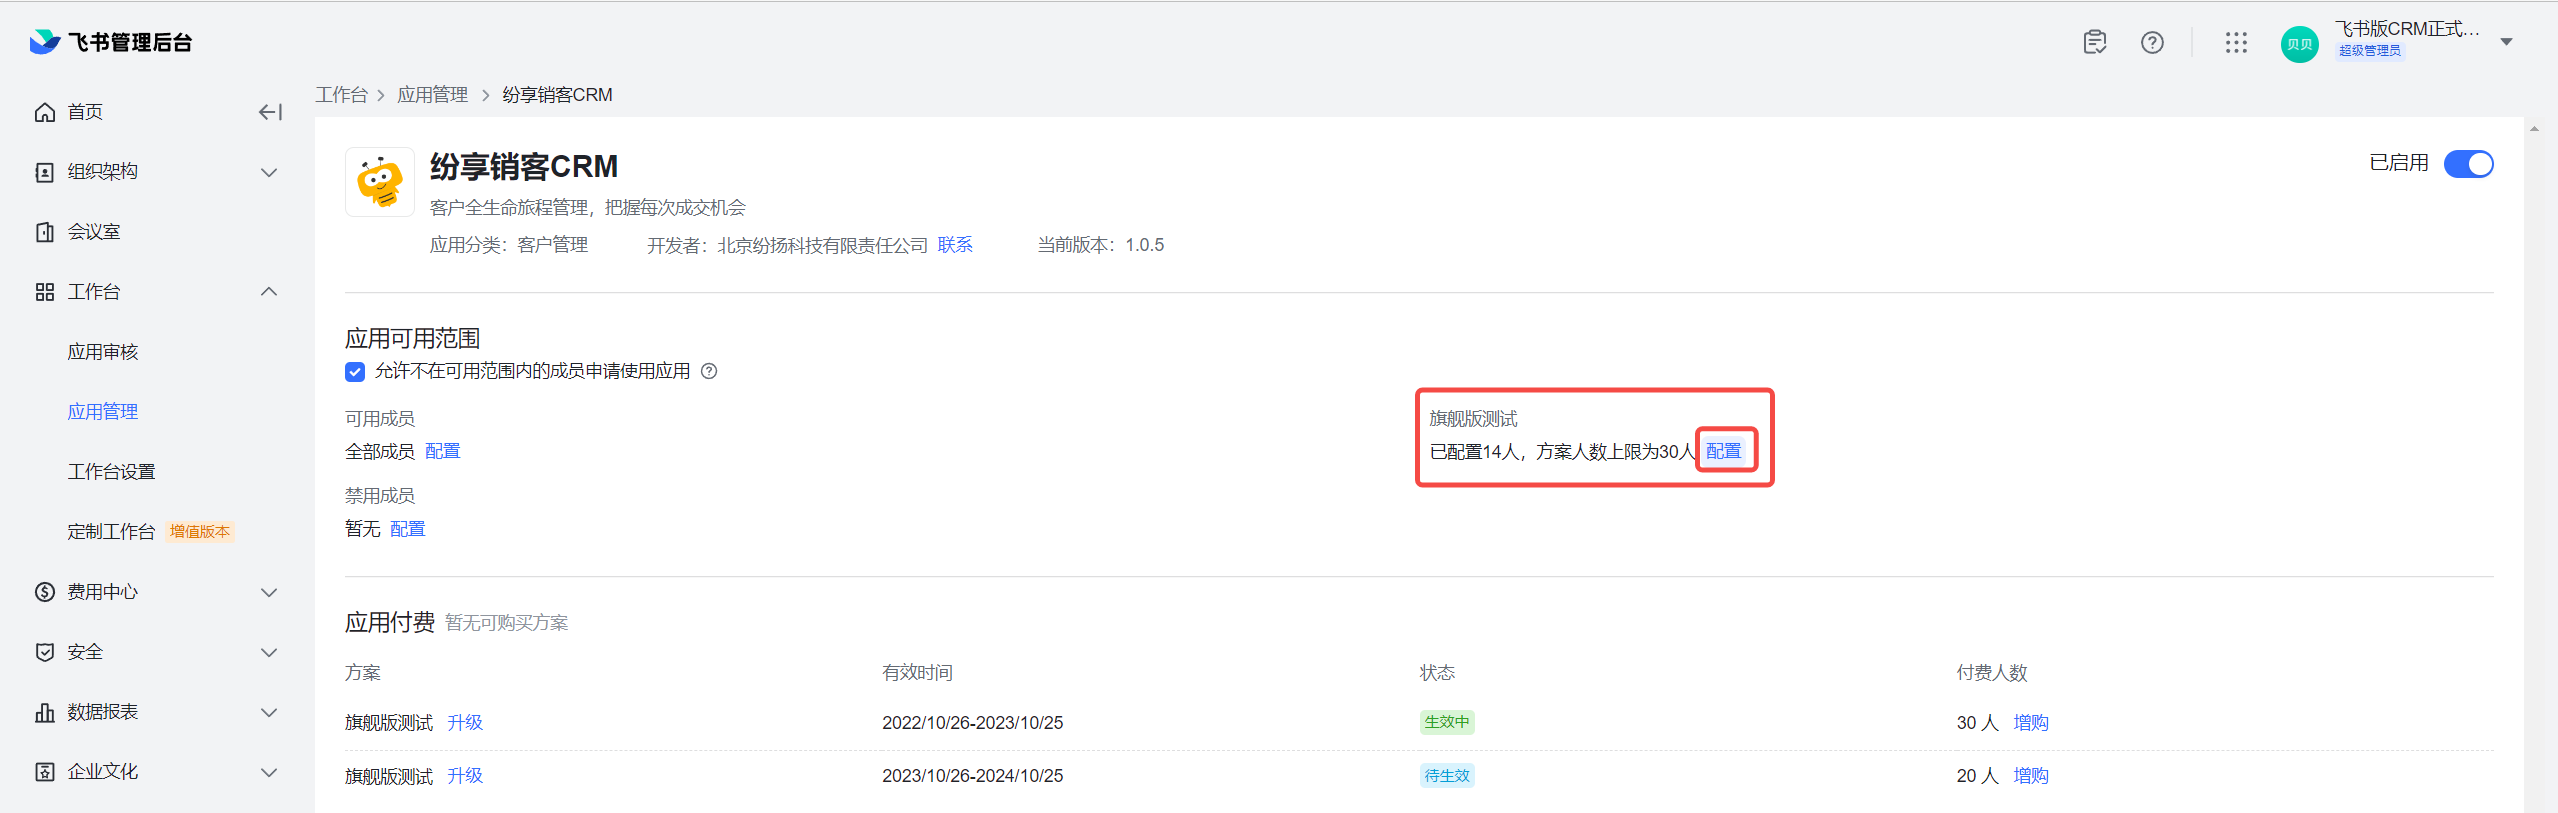Expand the 数据报表 chevron
The width and height of the screenshot is (2558, 813).
[269, 712]
